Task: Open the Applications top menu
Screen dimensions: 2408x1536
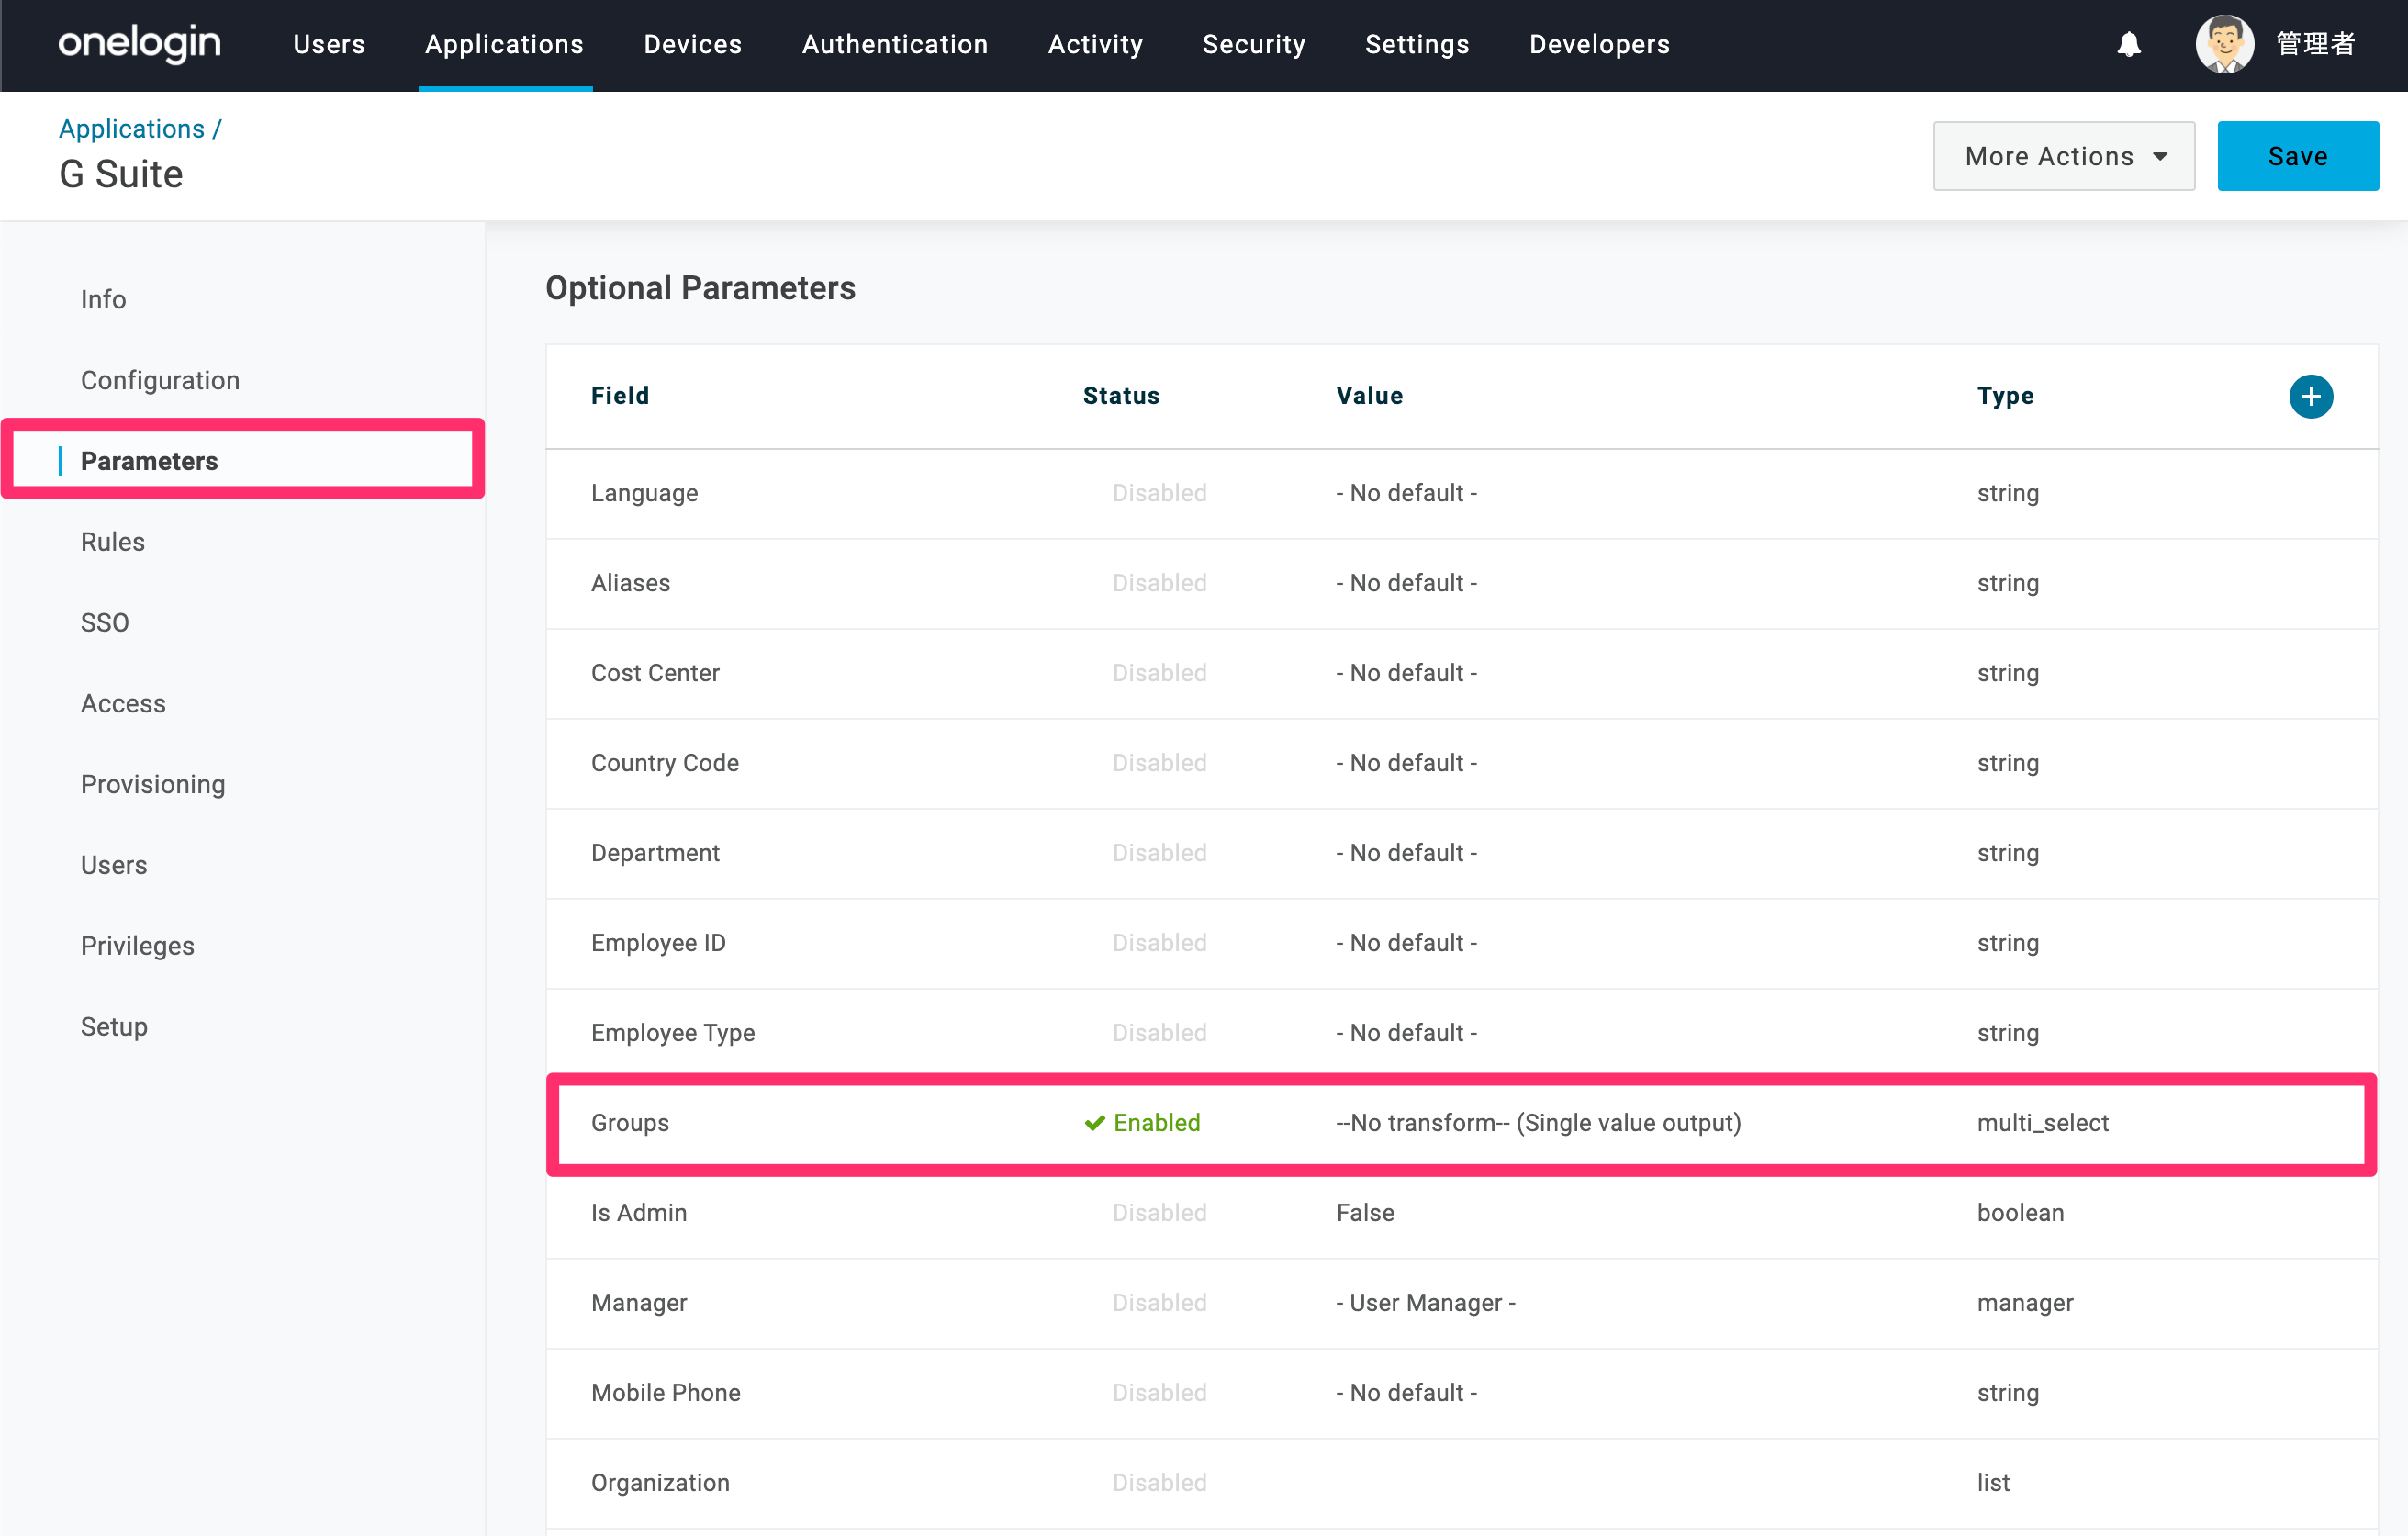Action: [504, 44]
